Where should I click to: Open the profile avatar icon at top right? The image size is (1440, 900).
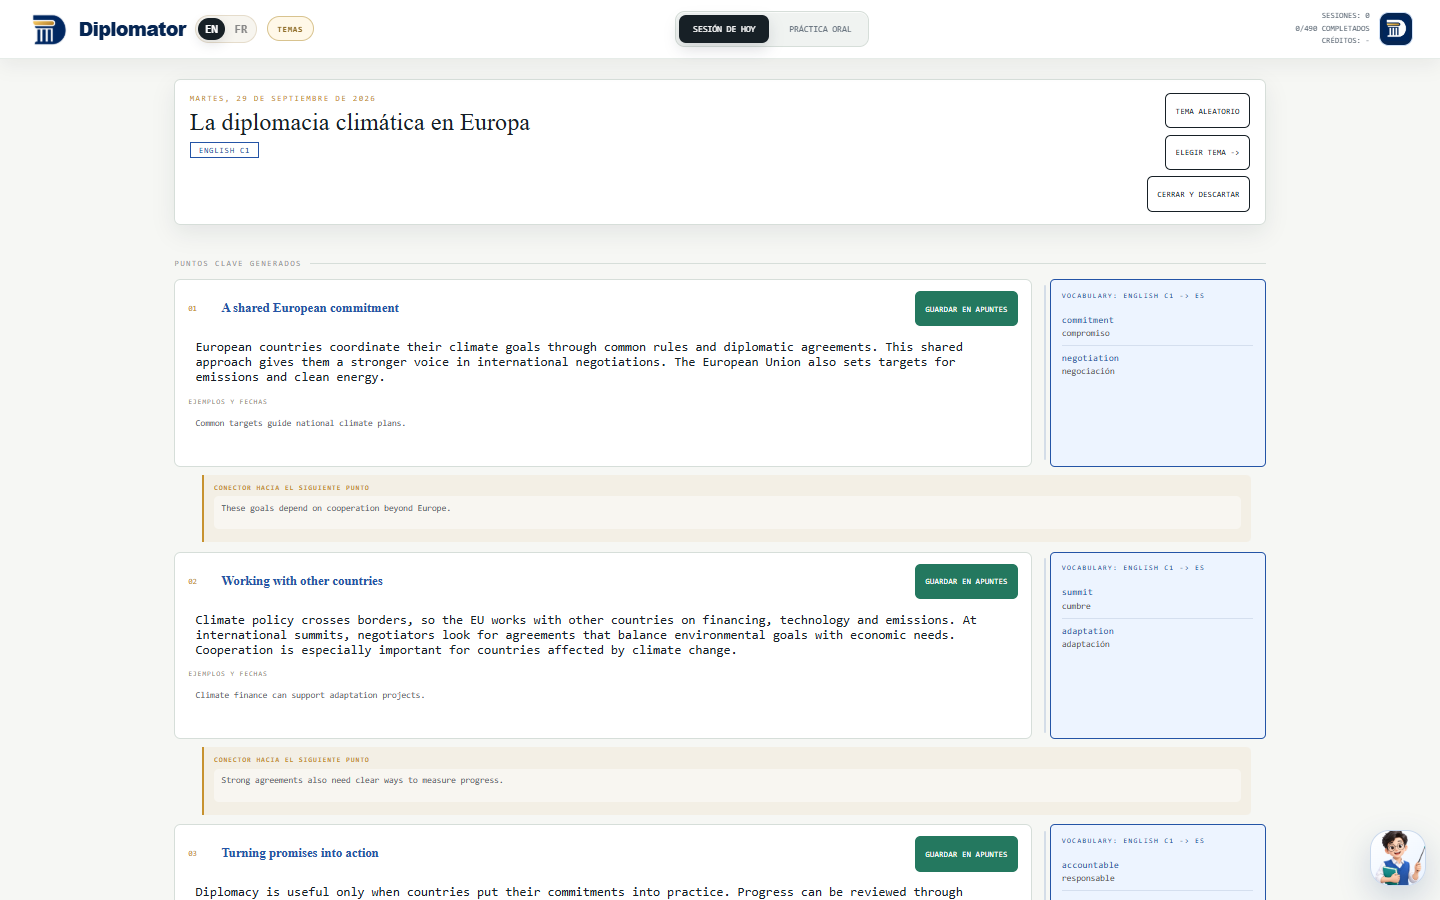pos(1396,29)
